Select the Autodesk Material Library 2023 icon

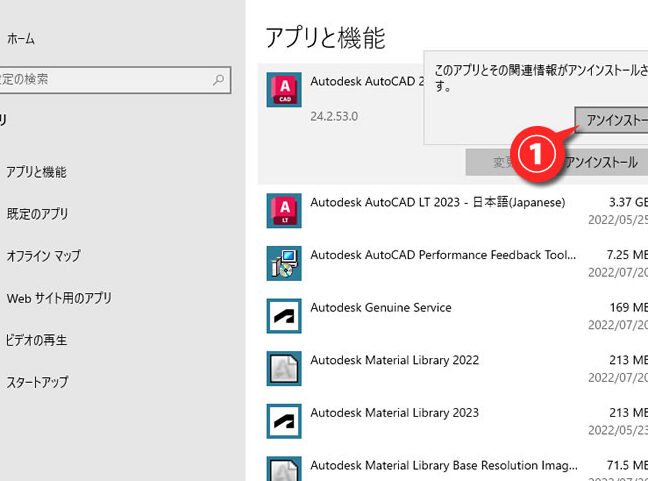285,421
